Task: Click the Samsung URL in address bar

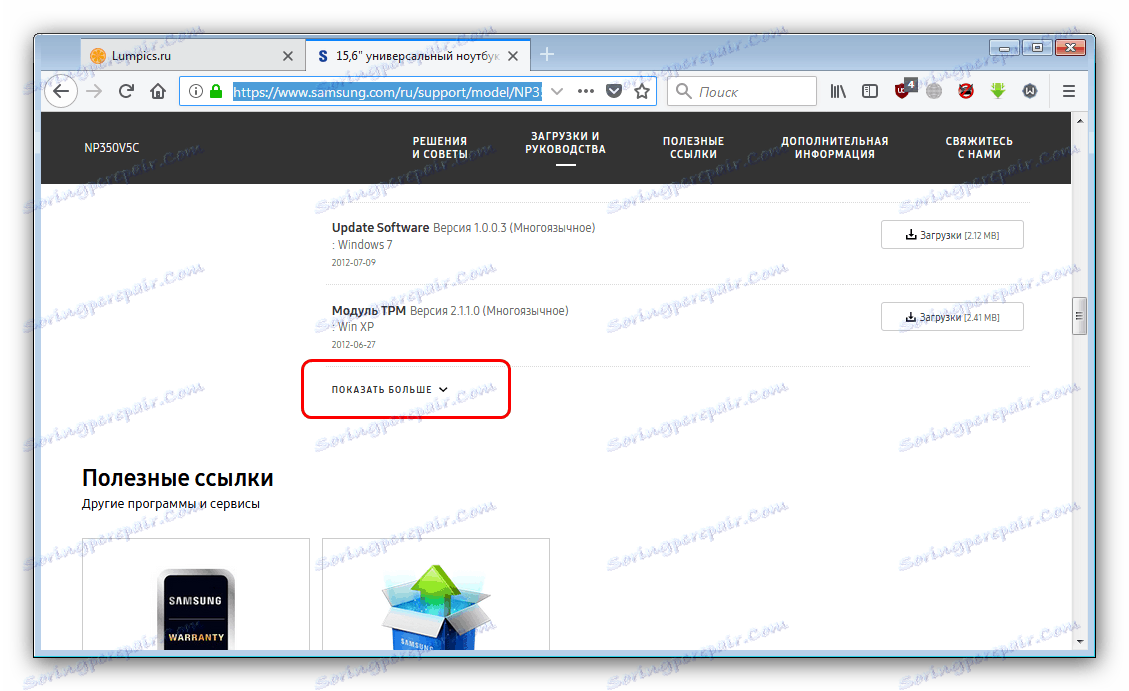Action: tap(387, 92)
